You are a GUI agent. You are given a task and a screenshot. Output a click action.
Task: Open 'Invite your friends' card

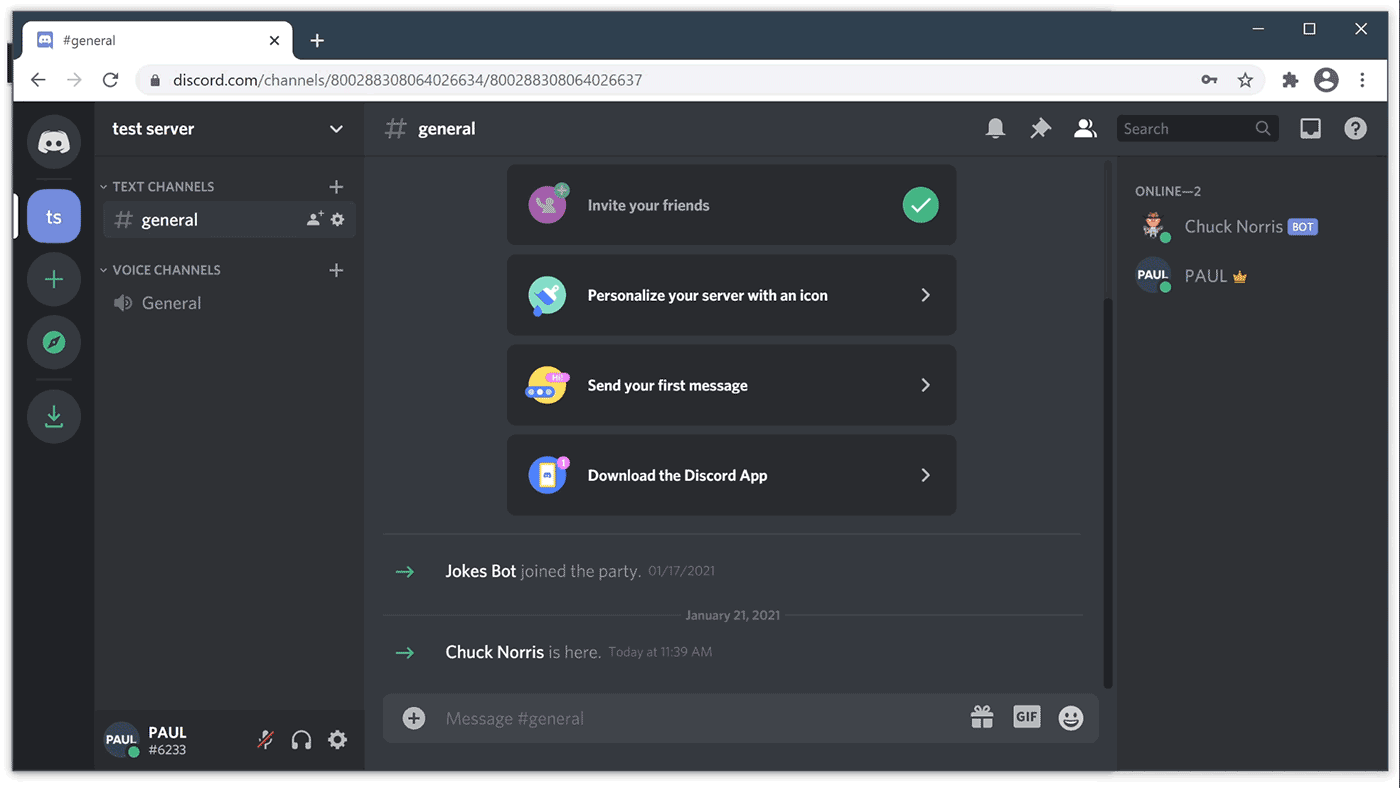pyautogui.click(x=732, y=205)
